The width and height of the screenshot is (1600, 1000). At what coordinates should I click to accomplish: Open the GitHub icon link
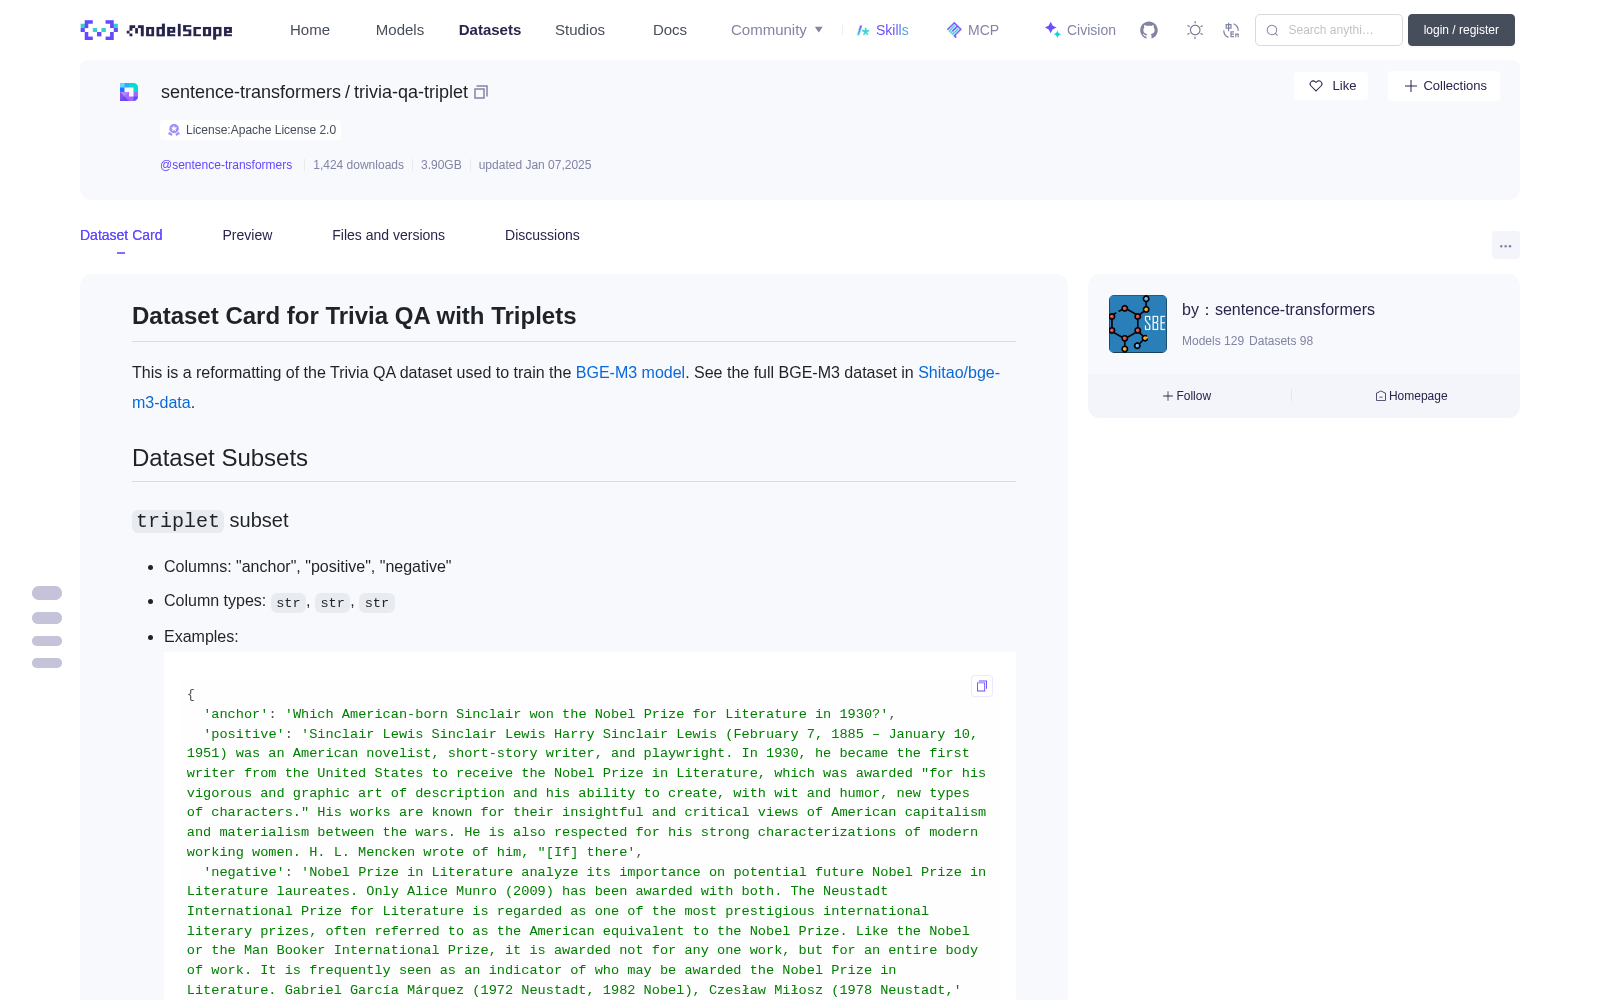tap(1149, 30)
